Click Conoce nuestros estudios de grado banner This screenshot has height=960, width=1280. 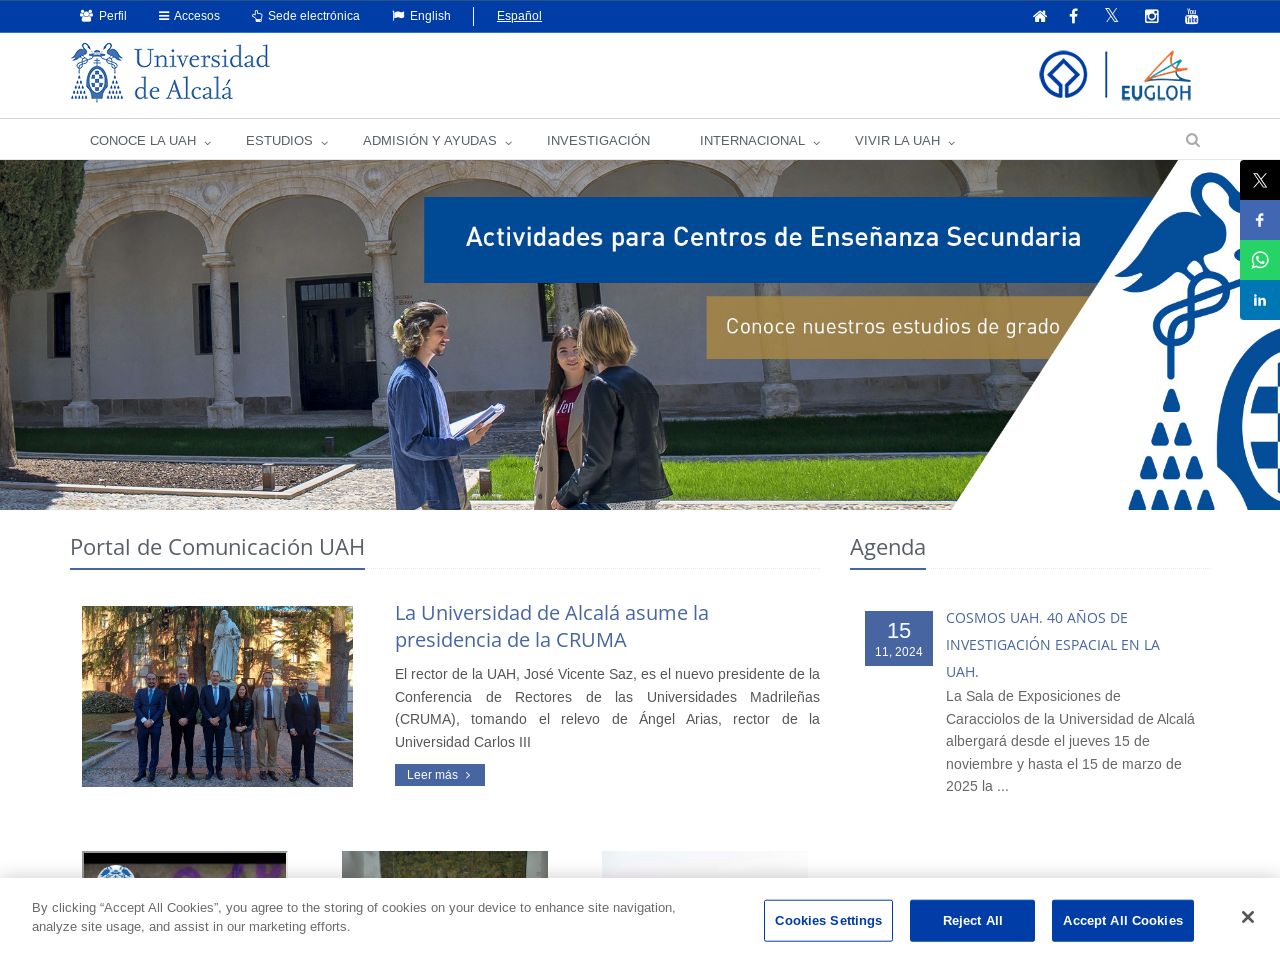click(x=892, y=327)
